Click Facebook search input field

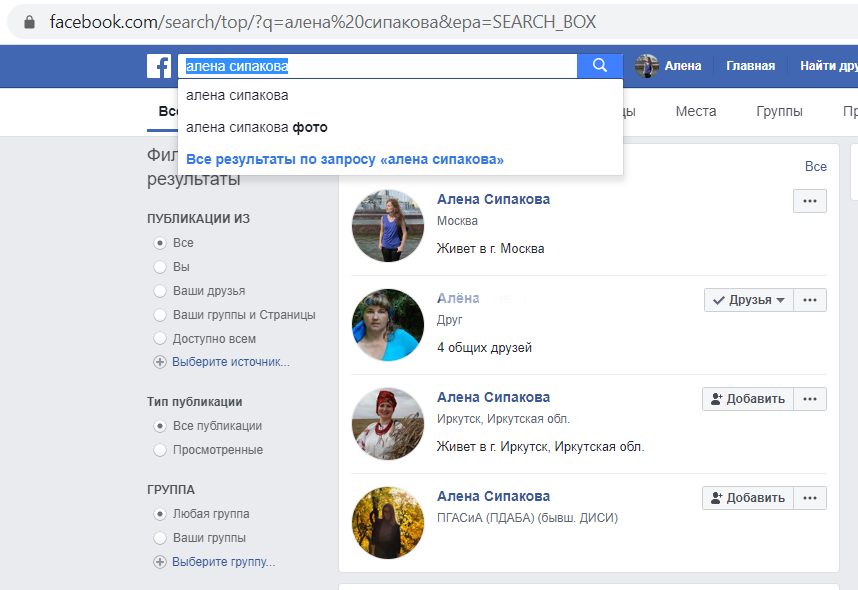click(x=378, y=66)
